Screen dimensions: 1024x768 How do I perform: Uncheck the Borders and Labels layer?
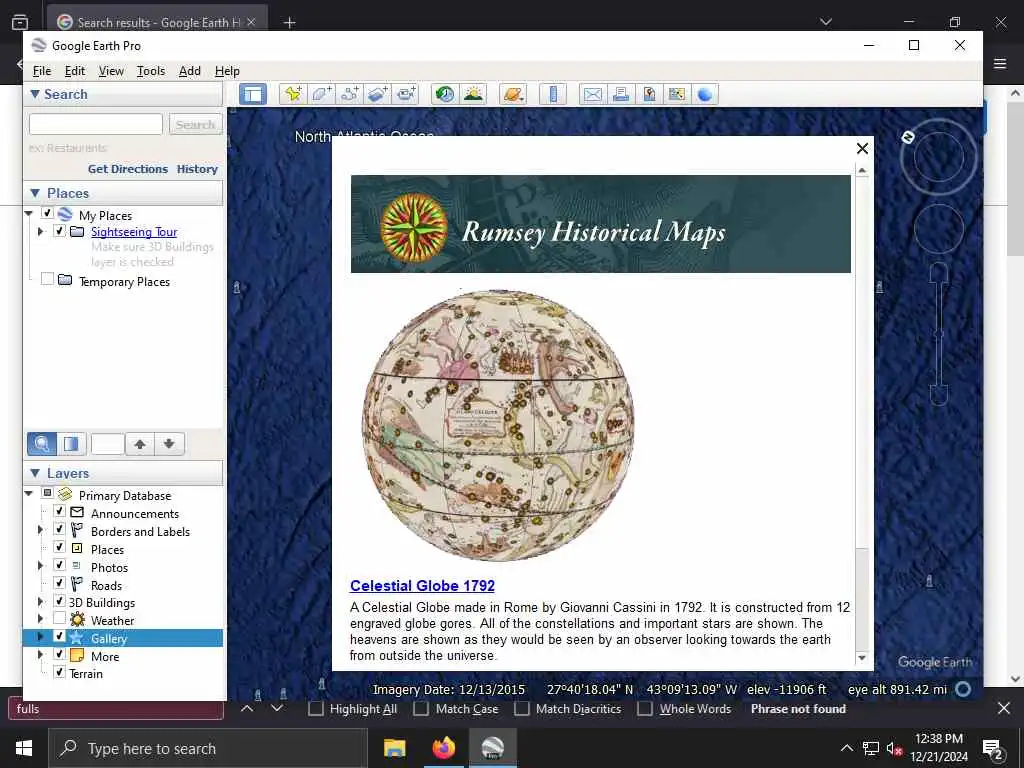click(x=59, y=529)
